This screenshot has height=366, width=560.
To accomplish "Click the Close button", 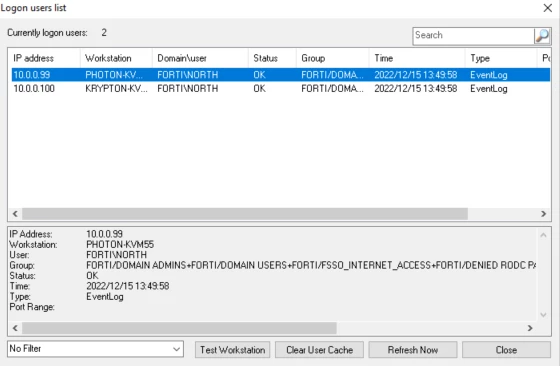I will tap(506, 350).
